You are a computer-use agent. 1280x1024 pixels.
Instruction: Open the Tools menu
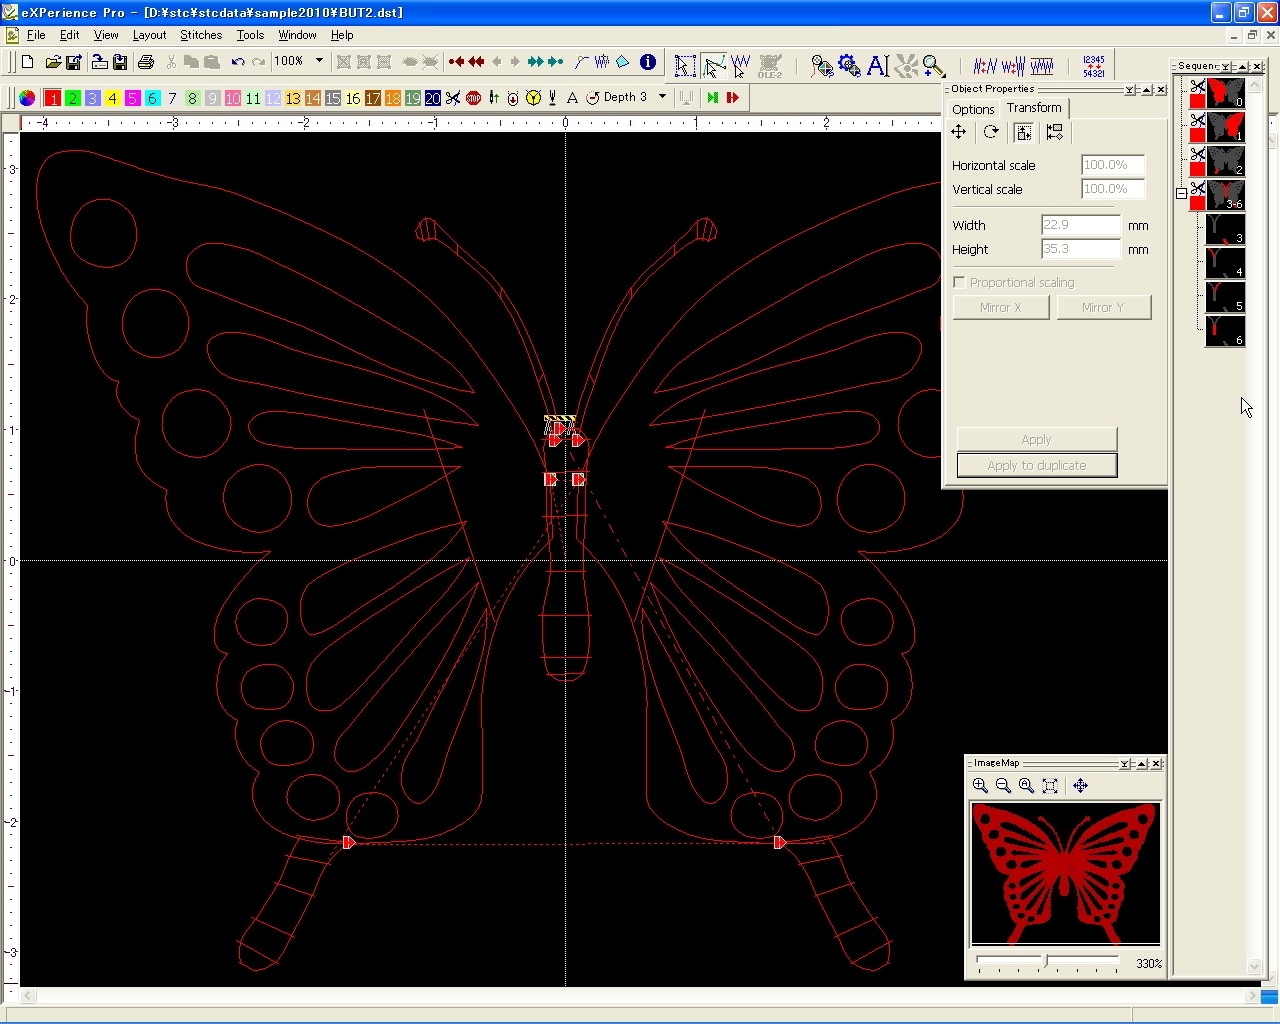pyautogui.click(x=250, y=35)
